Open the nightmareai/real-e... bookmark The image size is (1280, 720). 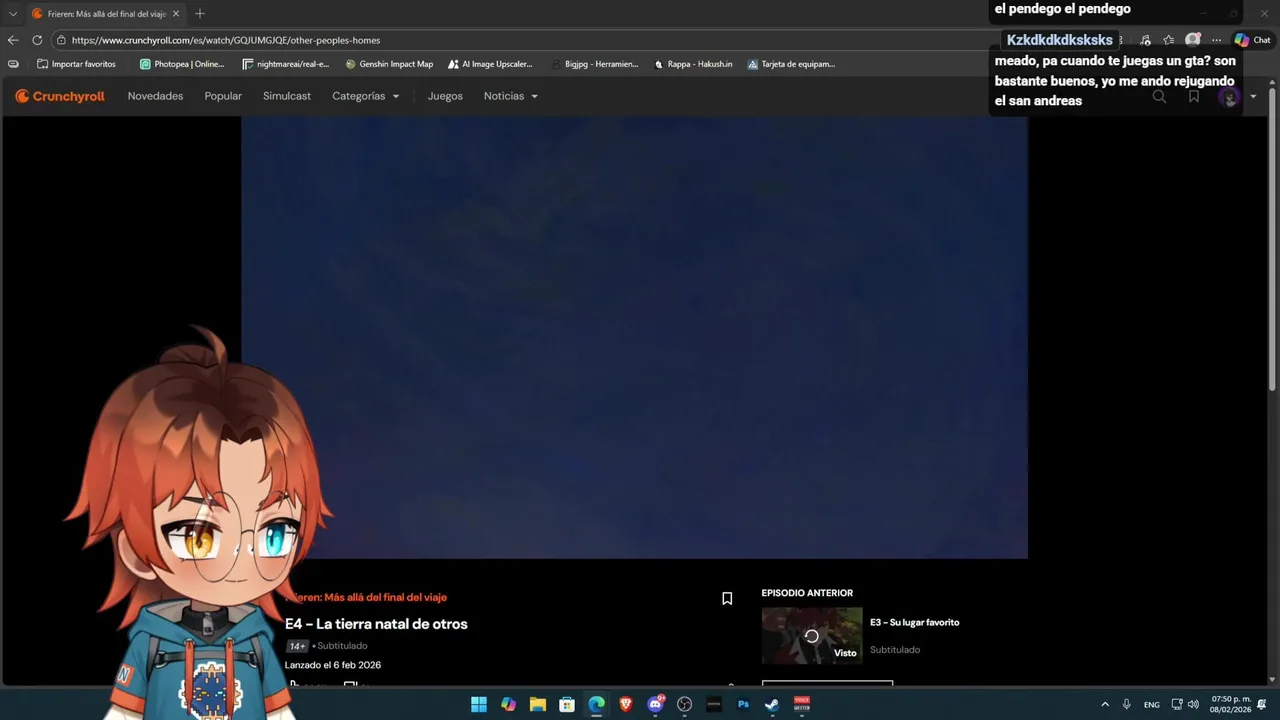(286, 64)
